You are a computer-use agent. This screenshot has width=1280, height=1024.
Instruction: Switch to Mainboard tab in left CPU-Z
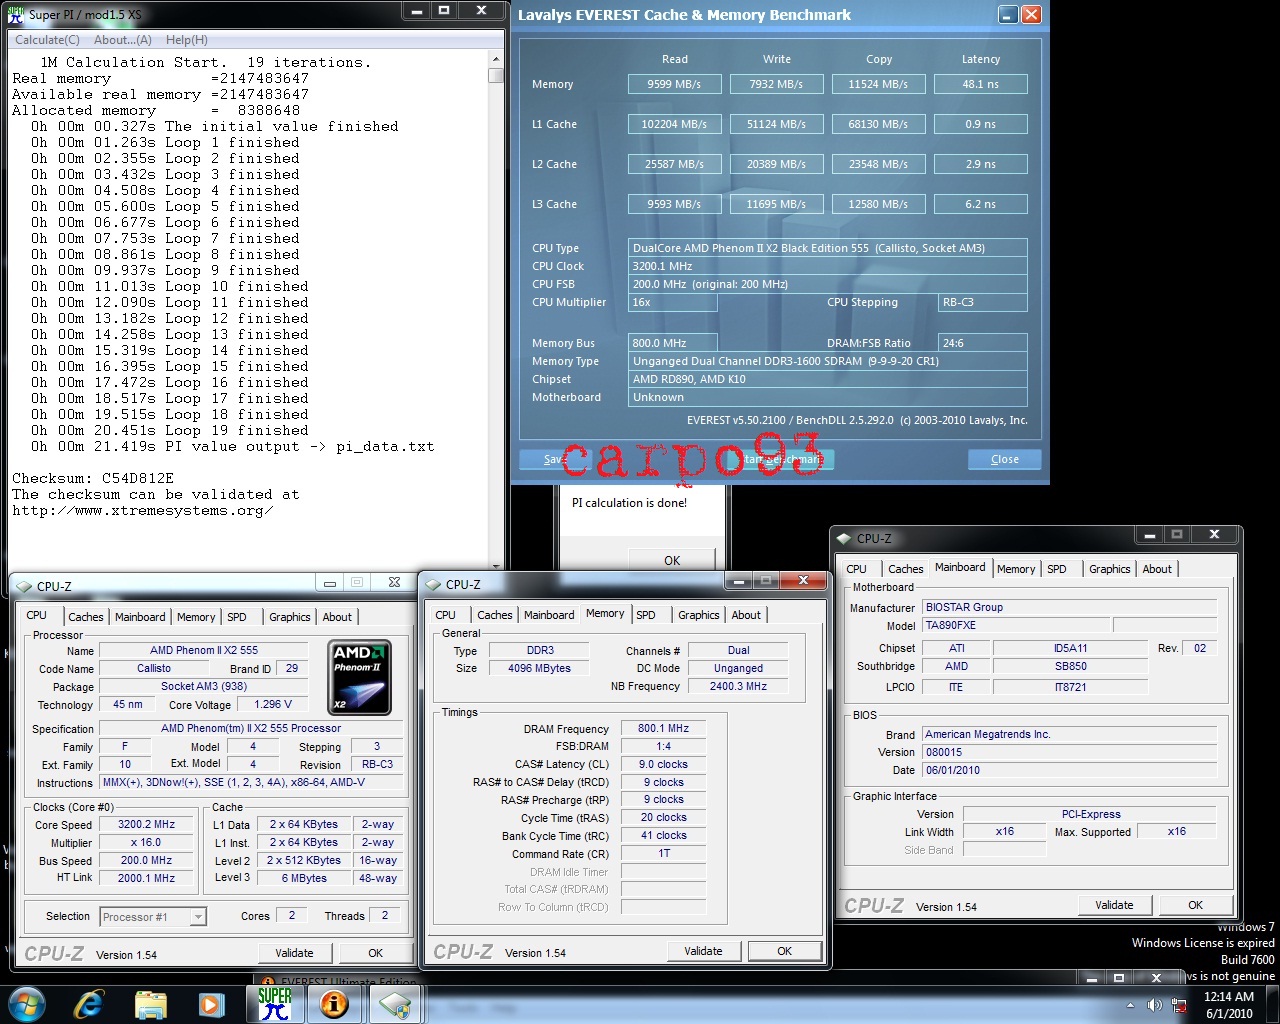click(x=140, y=617)
